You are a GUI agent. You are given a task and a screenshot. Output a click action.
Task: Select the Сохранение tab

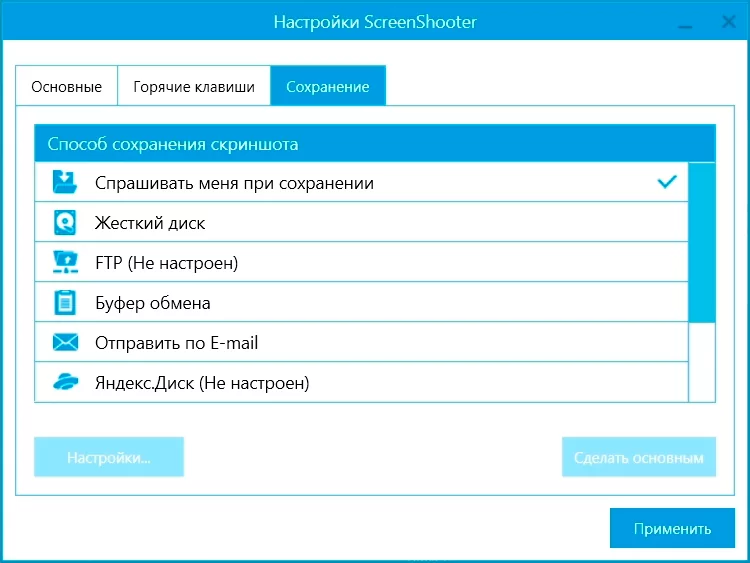tap(328, 86)
